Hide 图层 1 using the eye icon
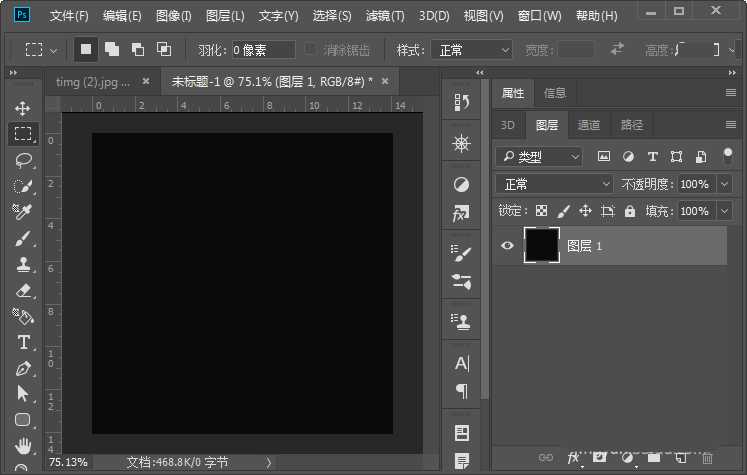Image resolution: width=747 pixels, height=475 pixels. tap(507, 245)
